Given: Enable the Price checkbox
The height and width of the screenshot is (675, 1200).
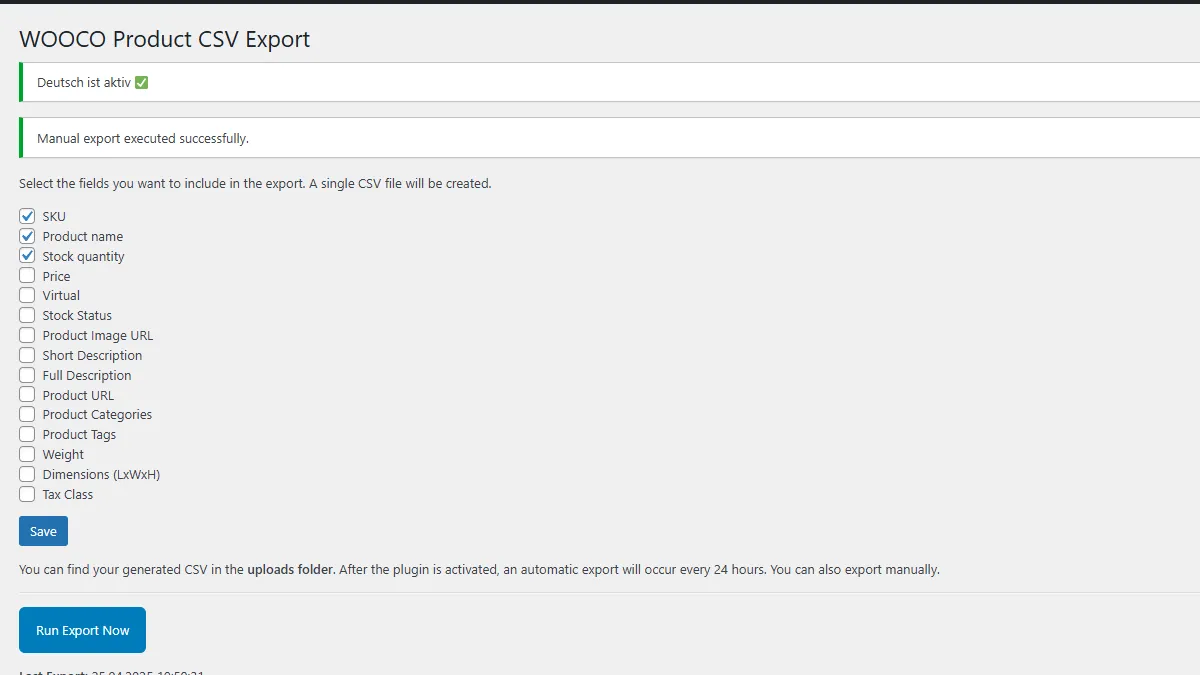Looking at the screenshot, I should (x=27, y=276).
